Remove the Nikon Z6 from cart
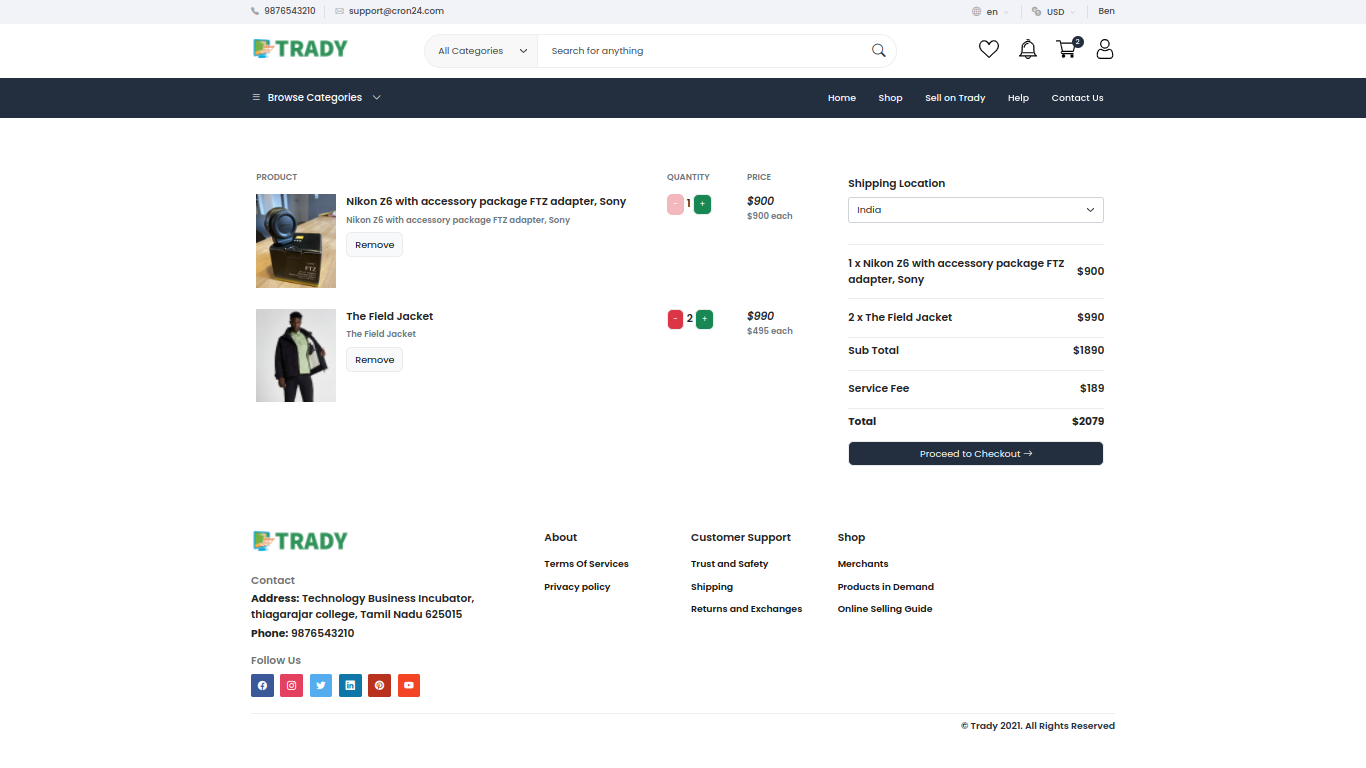Screen dimensions: 1366x768 (x=374, y=244)
